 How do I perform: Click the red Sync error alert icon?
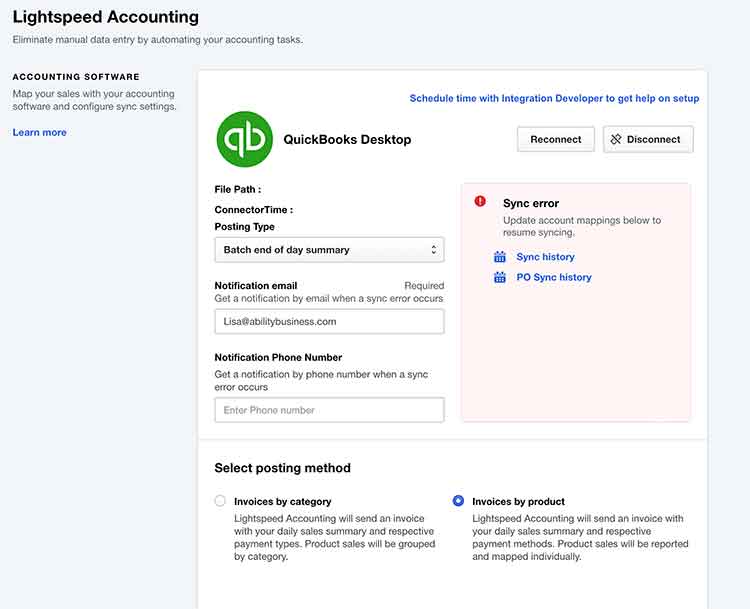point(480,202)
